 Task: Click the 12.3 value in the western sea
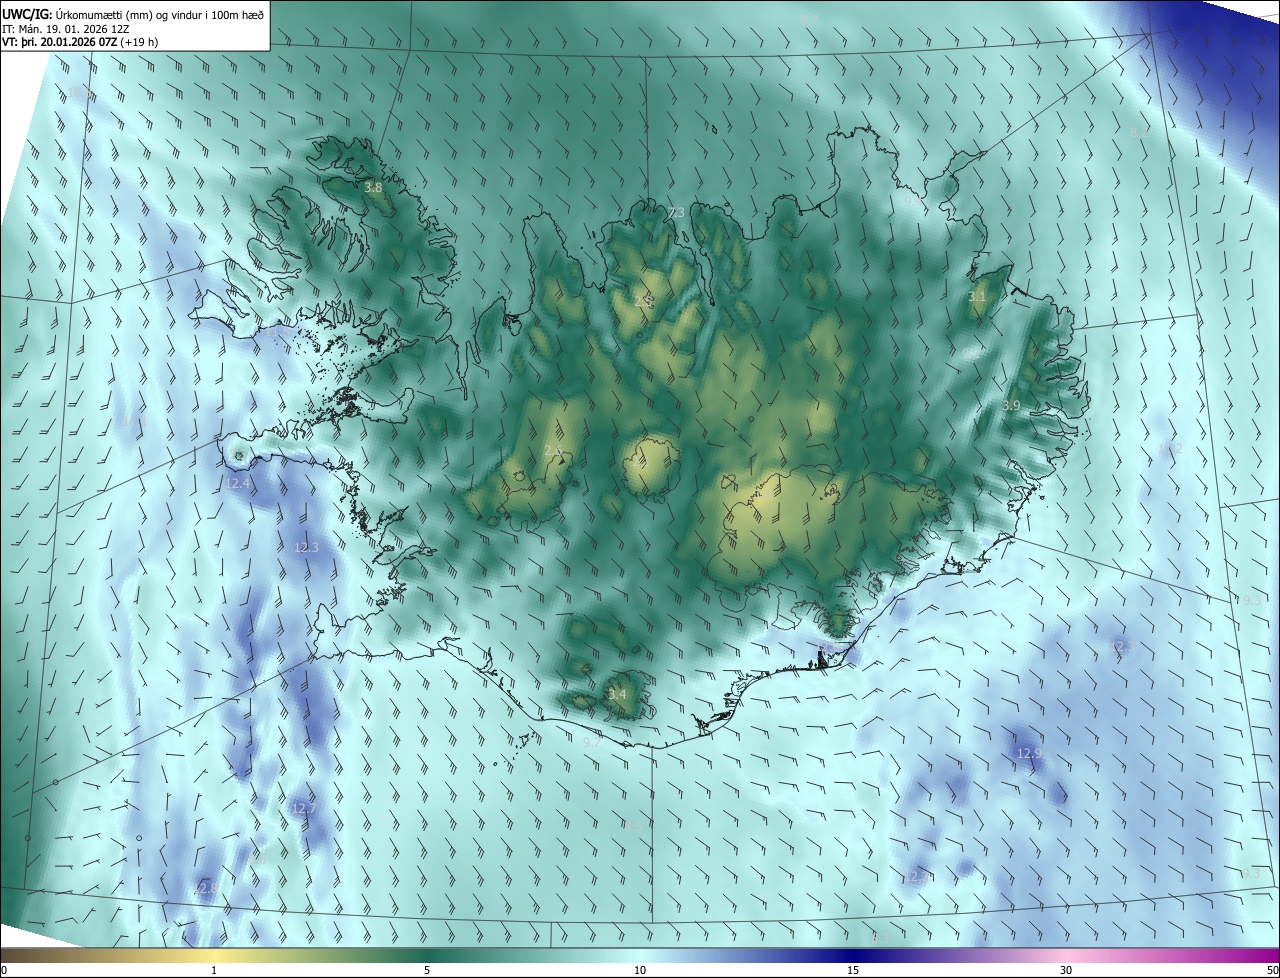(x=306, y=548)
